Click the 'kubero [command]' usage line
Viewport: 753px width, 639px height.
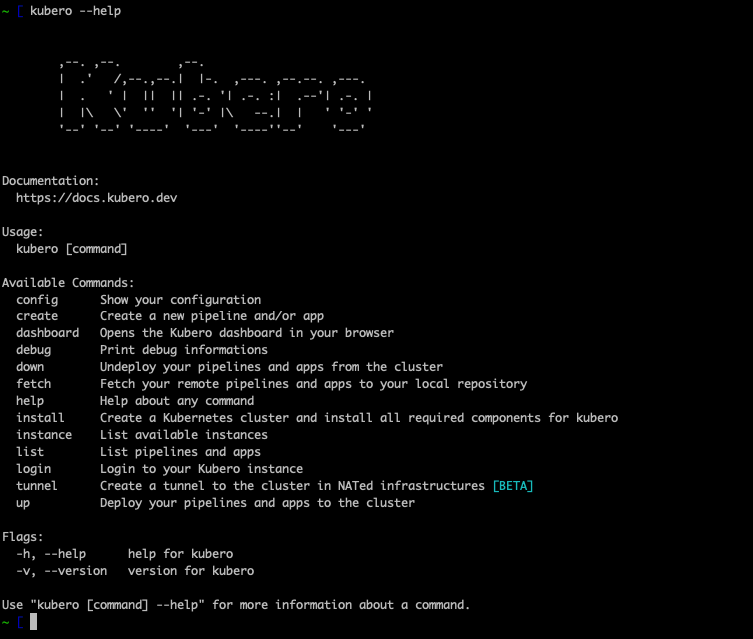[72, 249]
